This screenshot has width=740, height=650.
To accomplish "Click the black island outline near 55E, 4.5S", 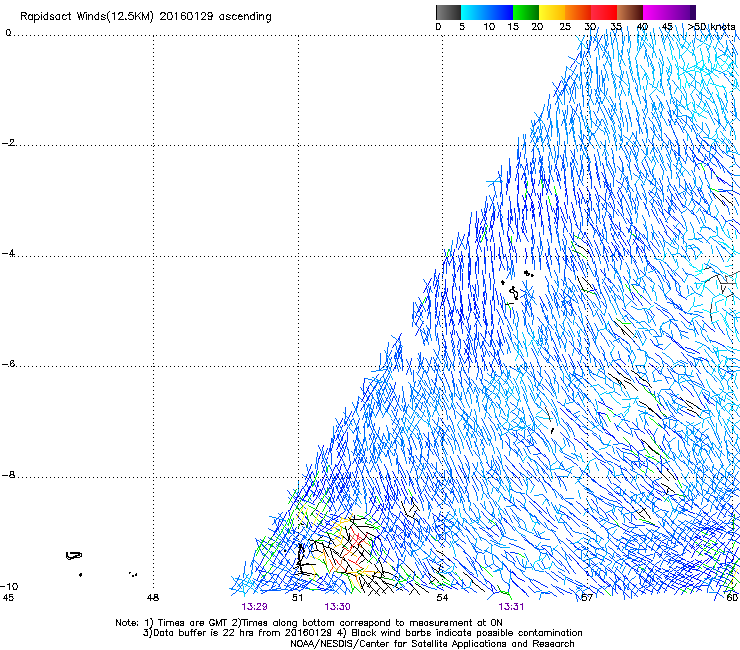I will [513, 293].
